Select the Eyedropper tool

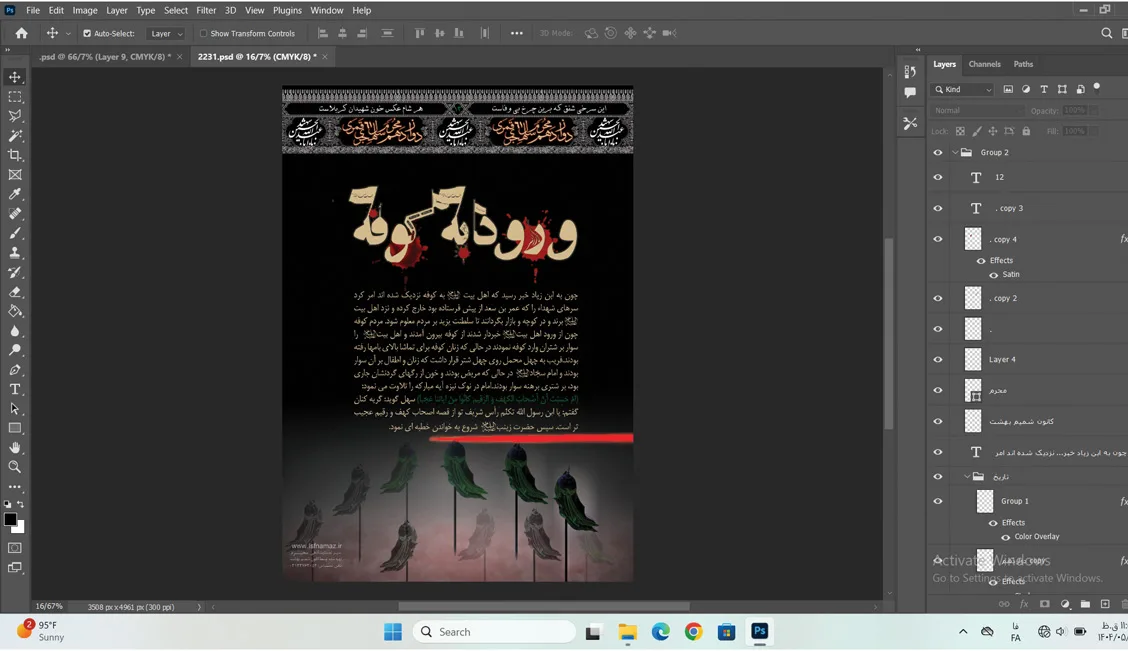(x=14, y=194)
